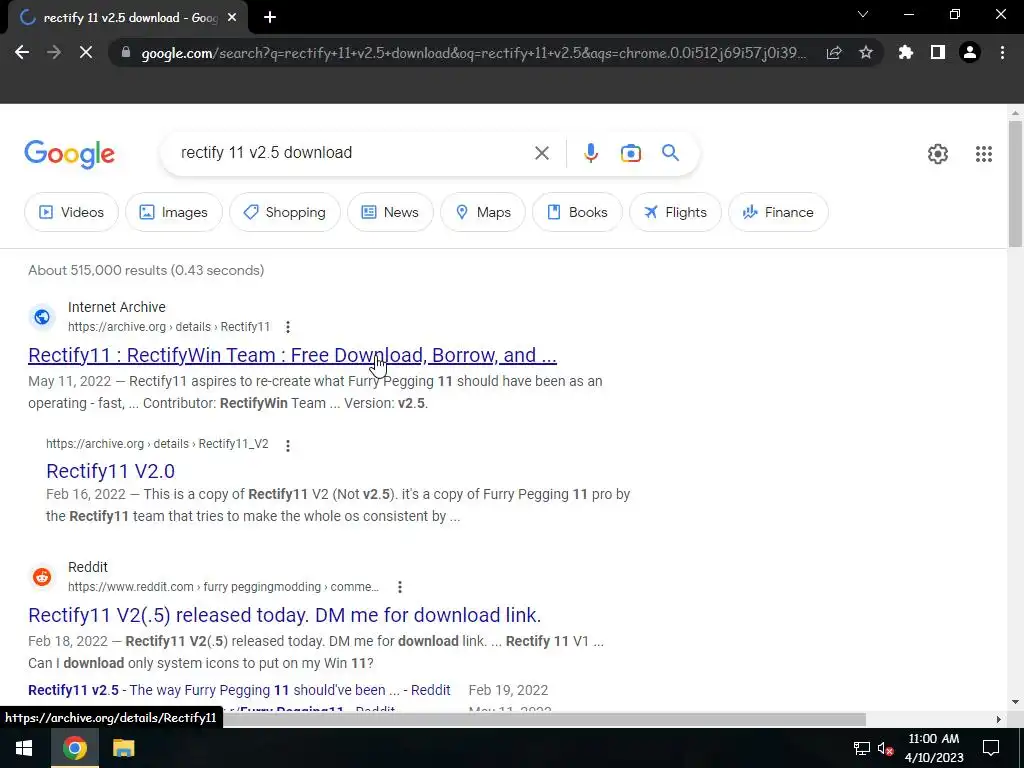This screenshot has width=1024, height=768.
Task: Open the Chrome three-dot menu
Action: click(x=1002, y=53)
